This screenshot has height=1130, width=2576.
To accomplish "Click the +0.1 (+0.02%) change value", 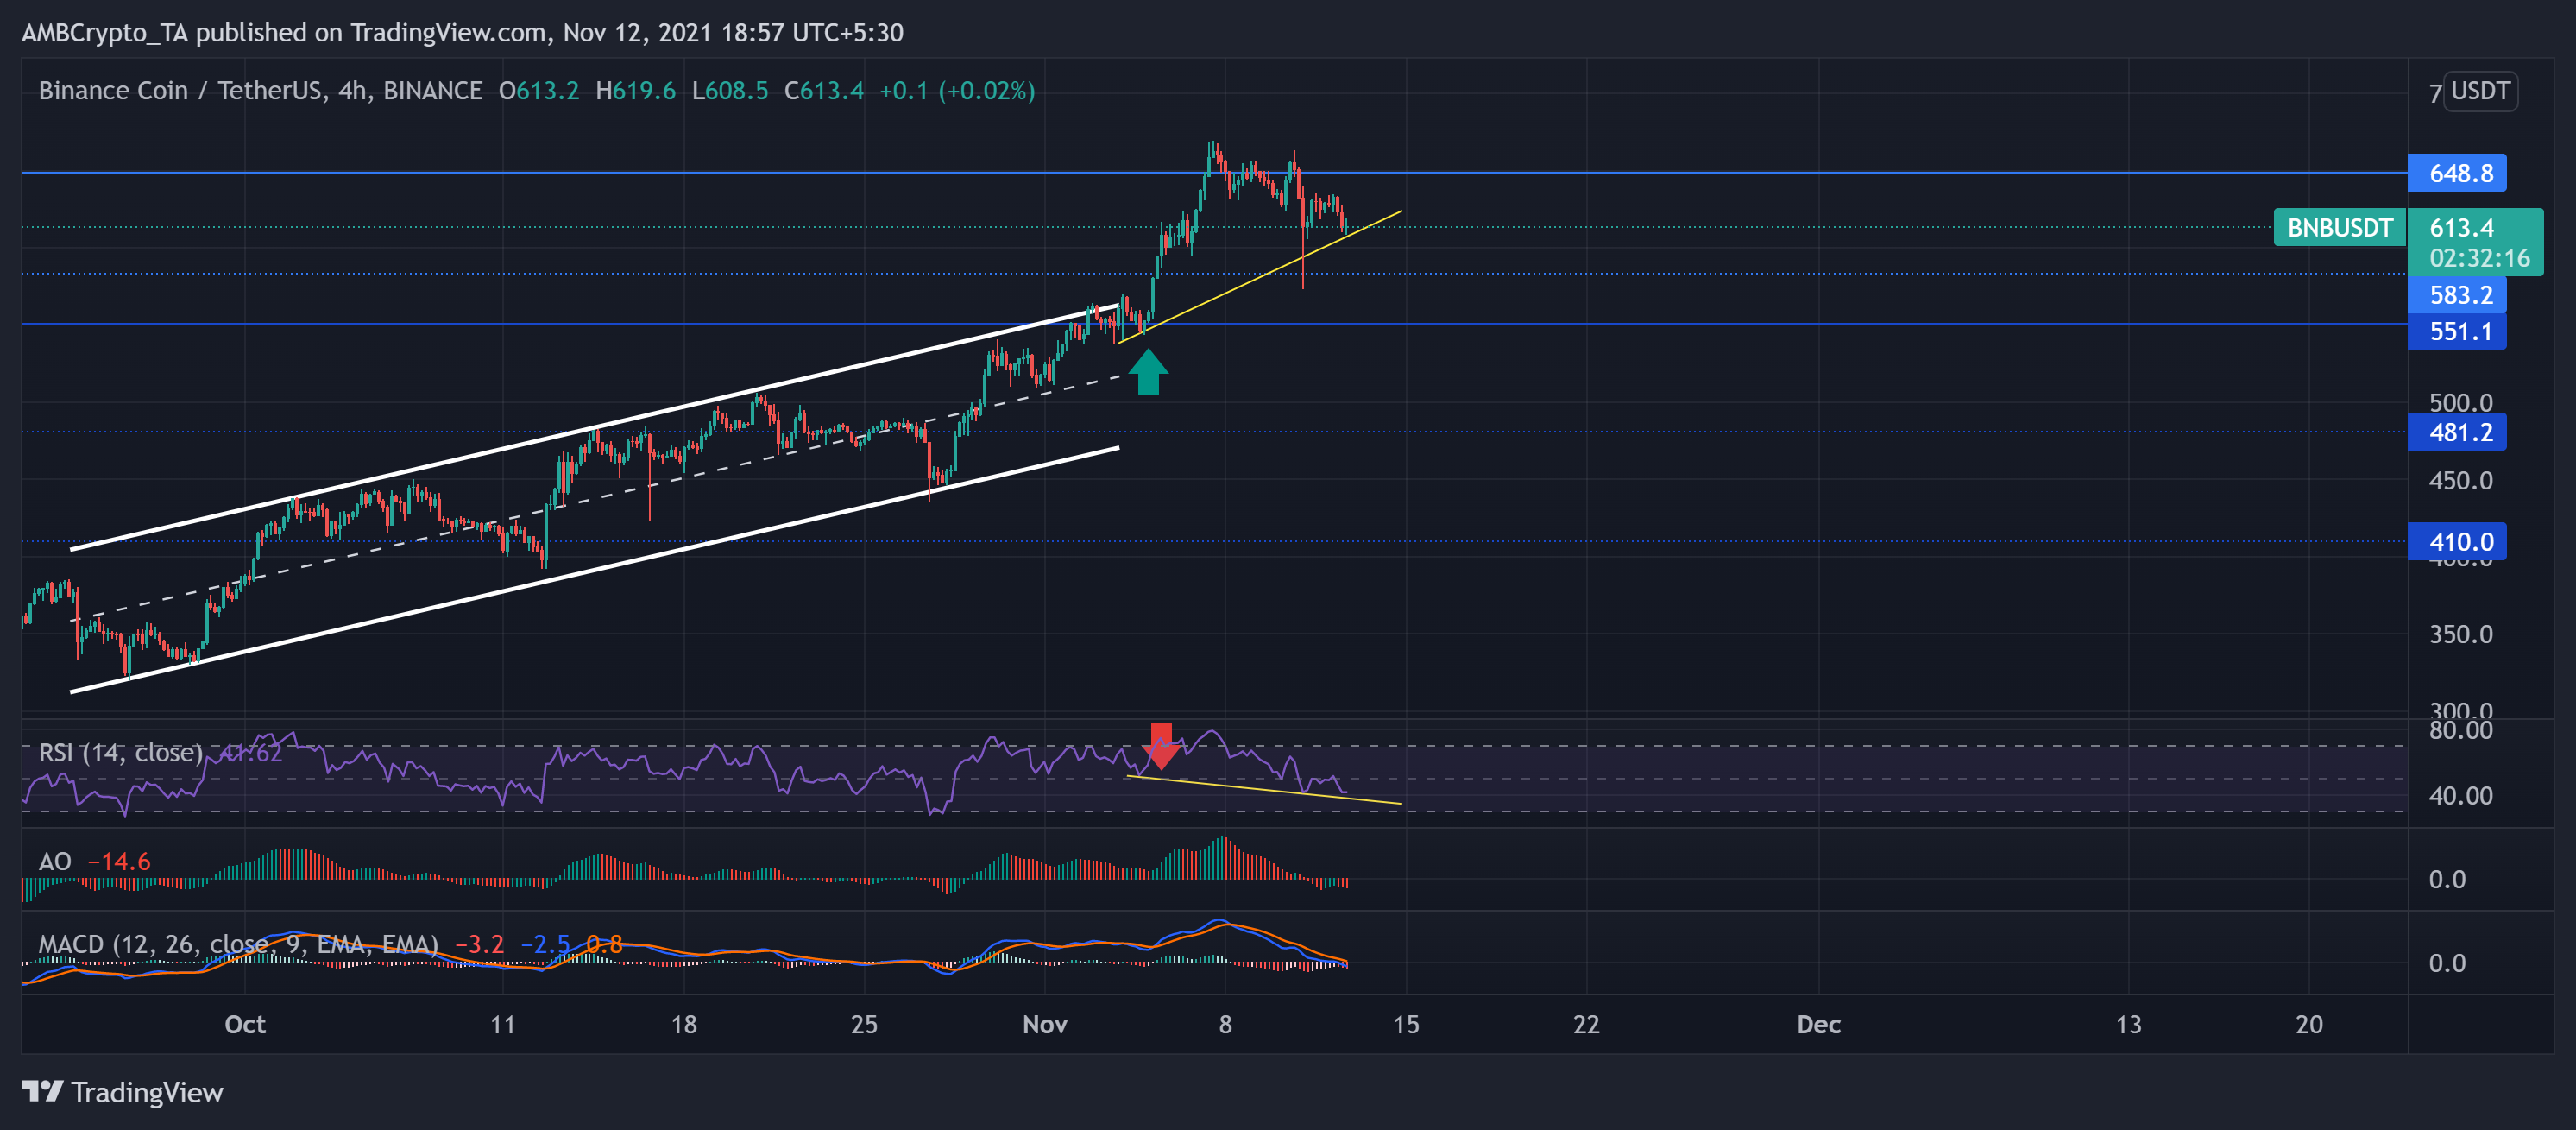I will click(x=957, y=91).
